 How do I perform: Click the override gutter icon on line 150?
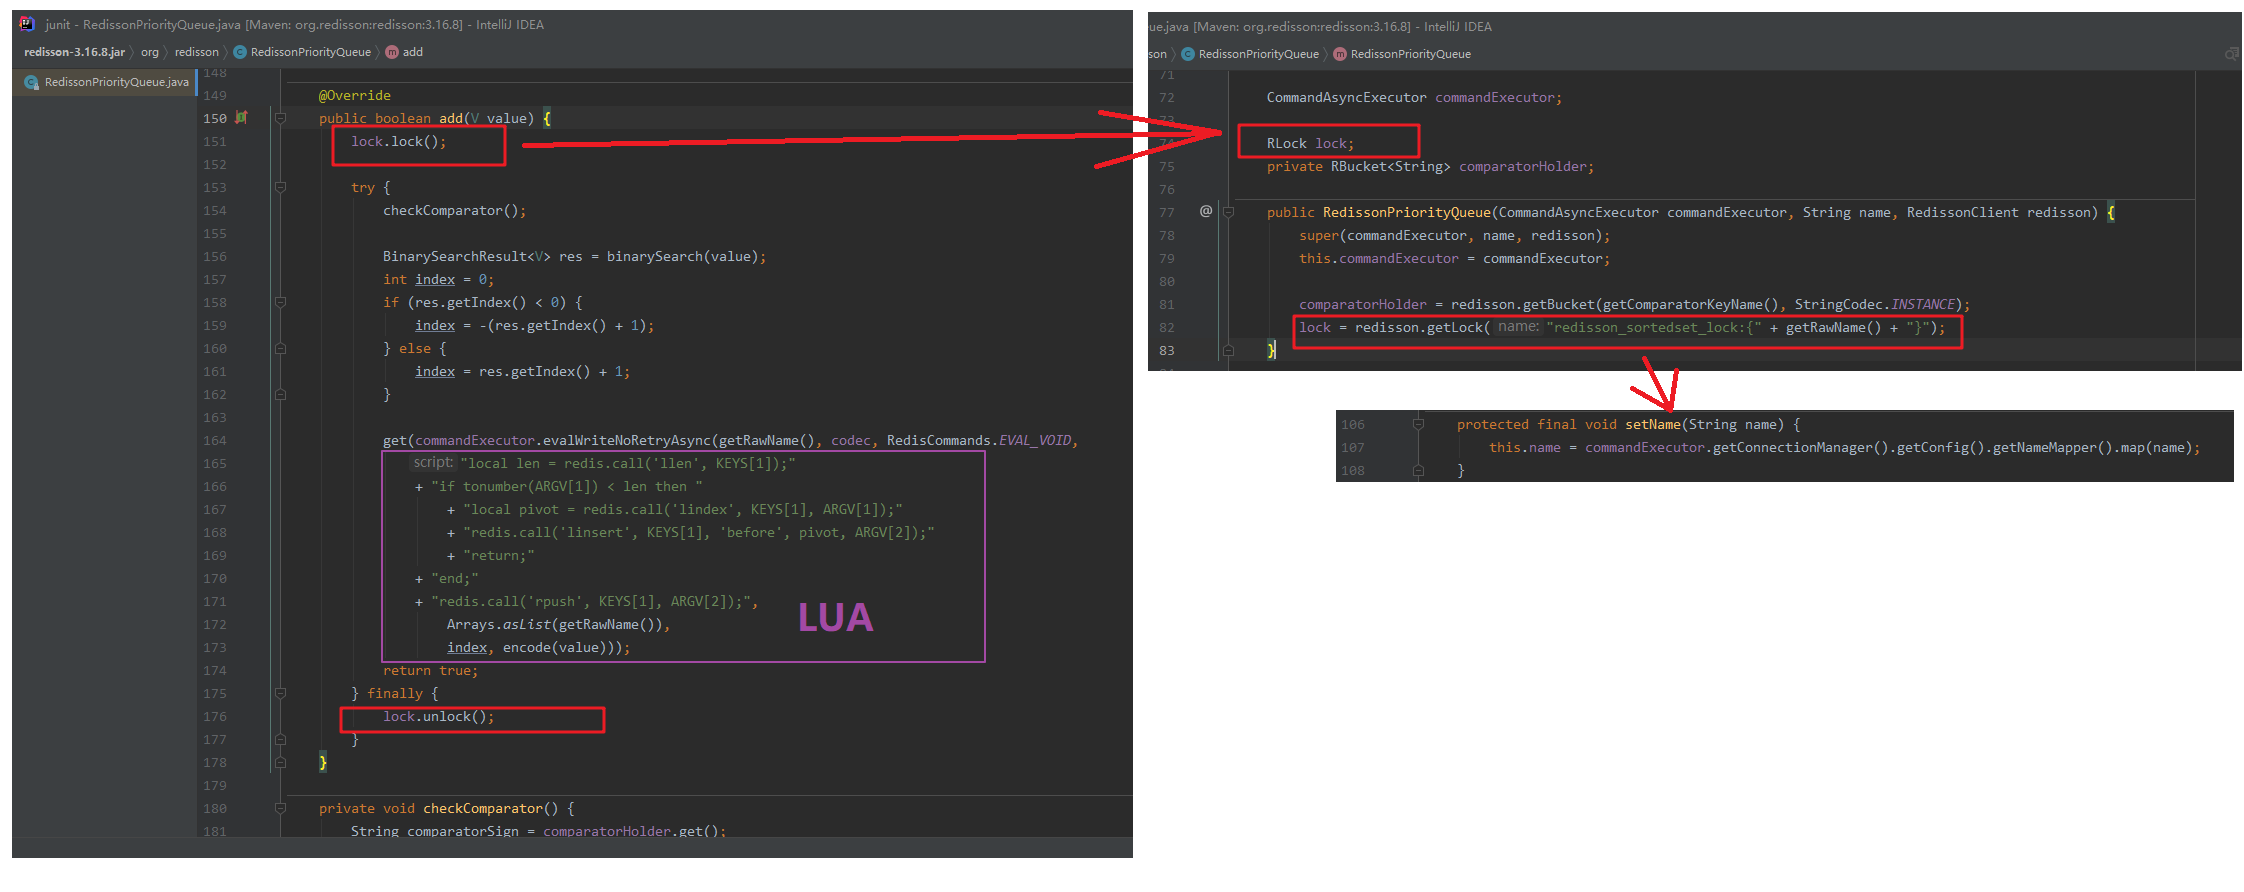(x=241, y=118)
